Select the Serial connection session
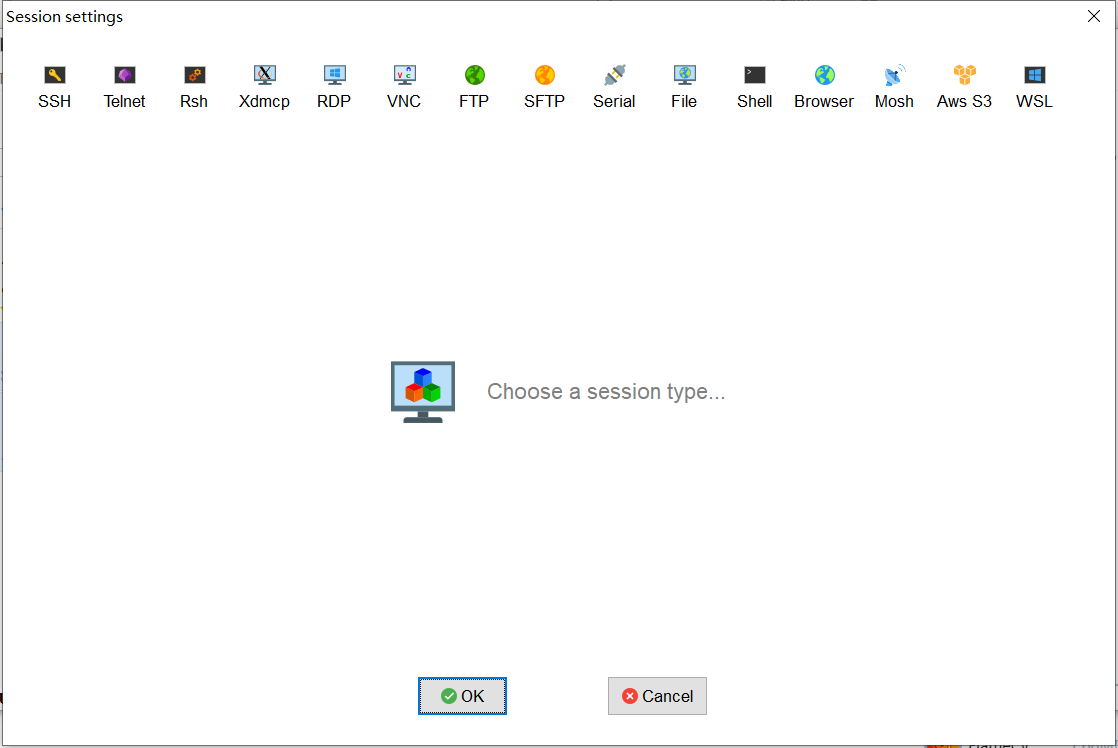Viewport: 1118px width, 748px height. tap(614, 87)
